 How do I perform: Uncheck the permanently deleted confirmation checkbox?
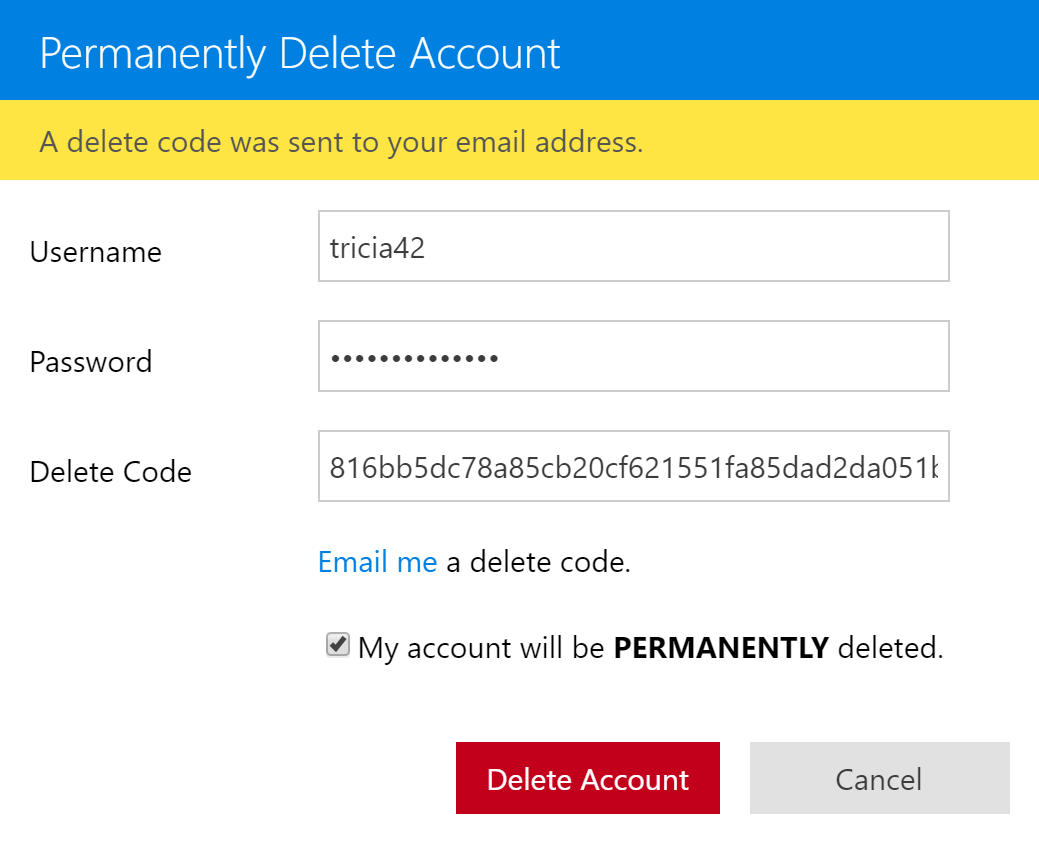[x=338, y=644]
